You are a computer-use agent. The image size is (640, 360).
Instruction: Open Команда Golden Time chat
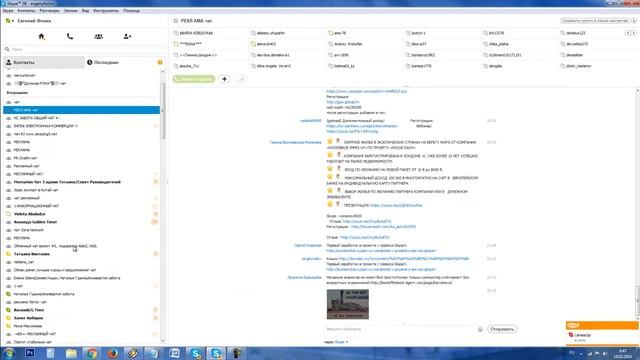click(82, 222)
